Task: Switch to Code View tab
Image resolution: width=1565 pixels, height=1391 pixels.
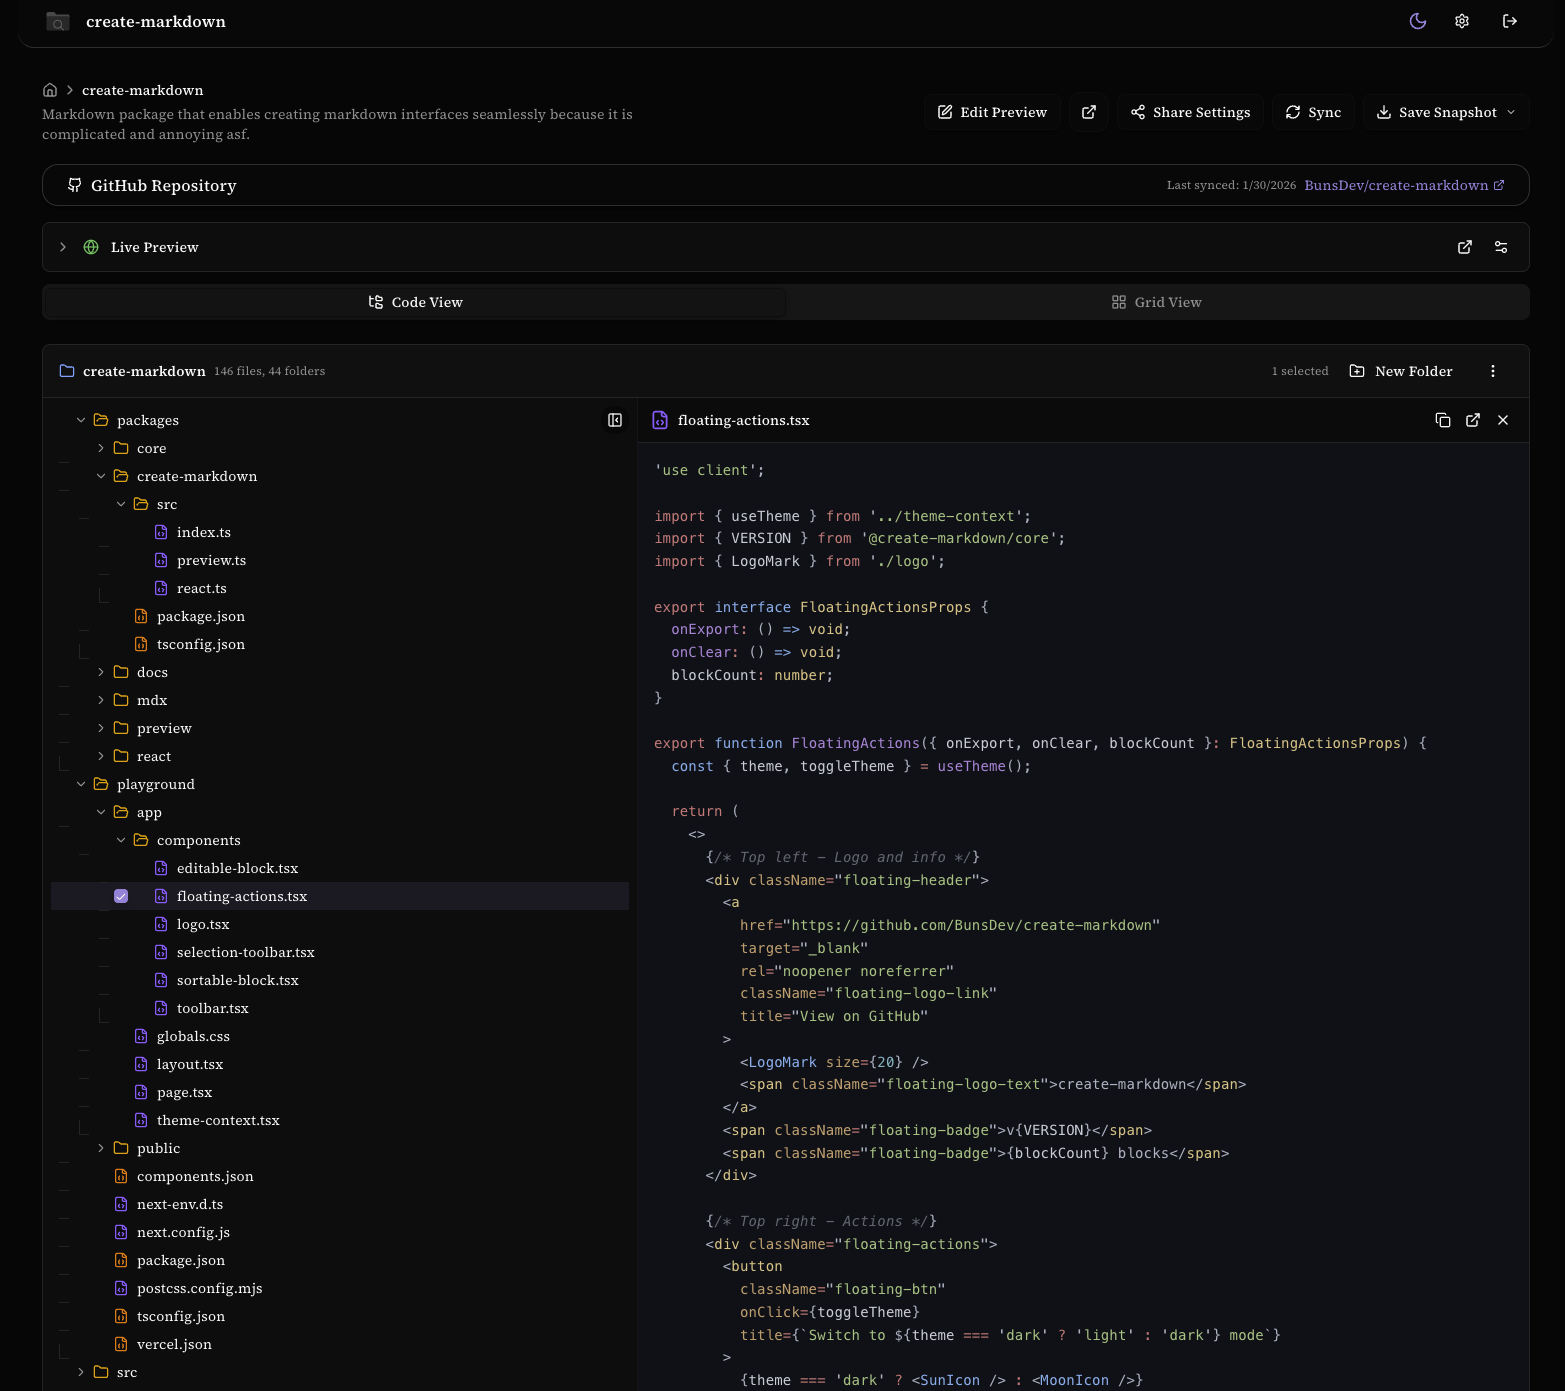Action: (415, 302)
